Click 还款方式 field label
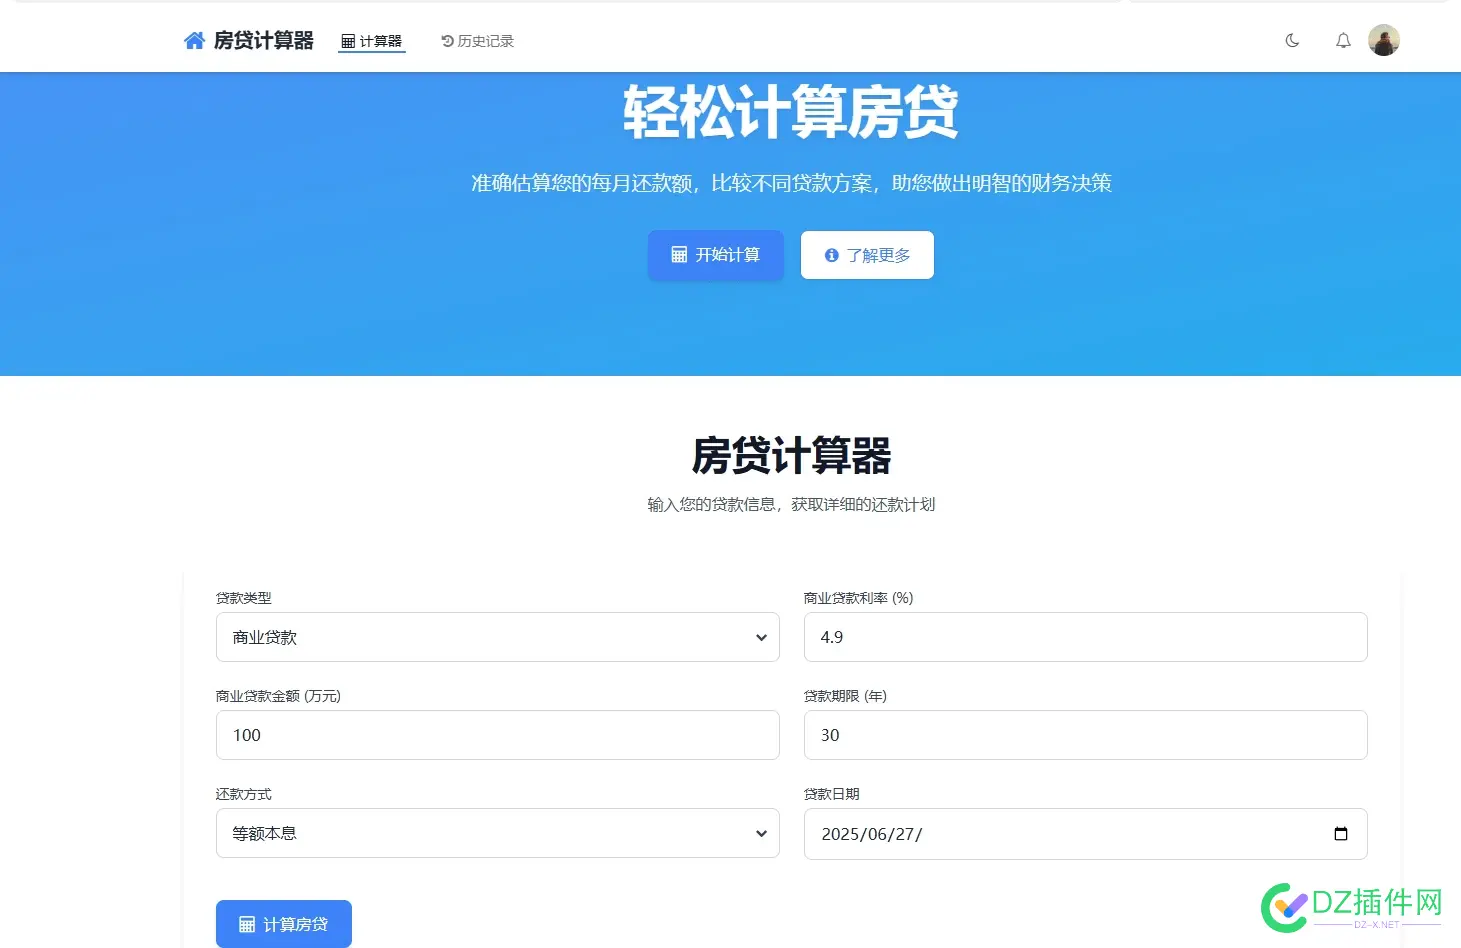Viewport: 1461px width, 948px height. (244, 794)
